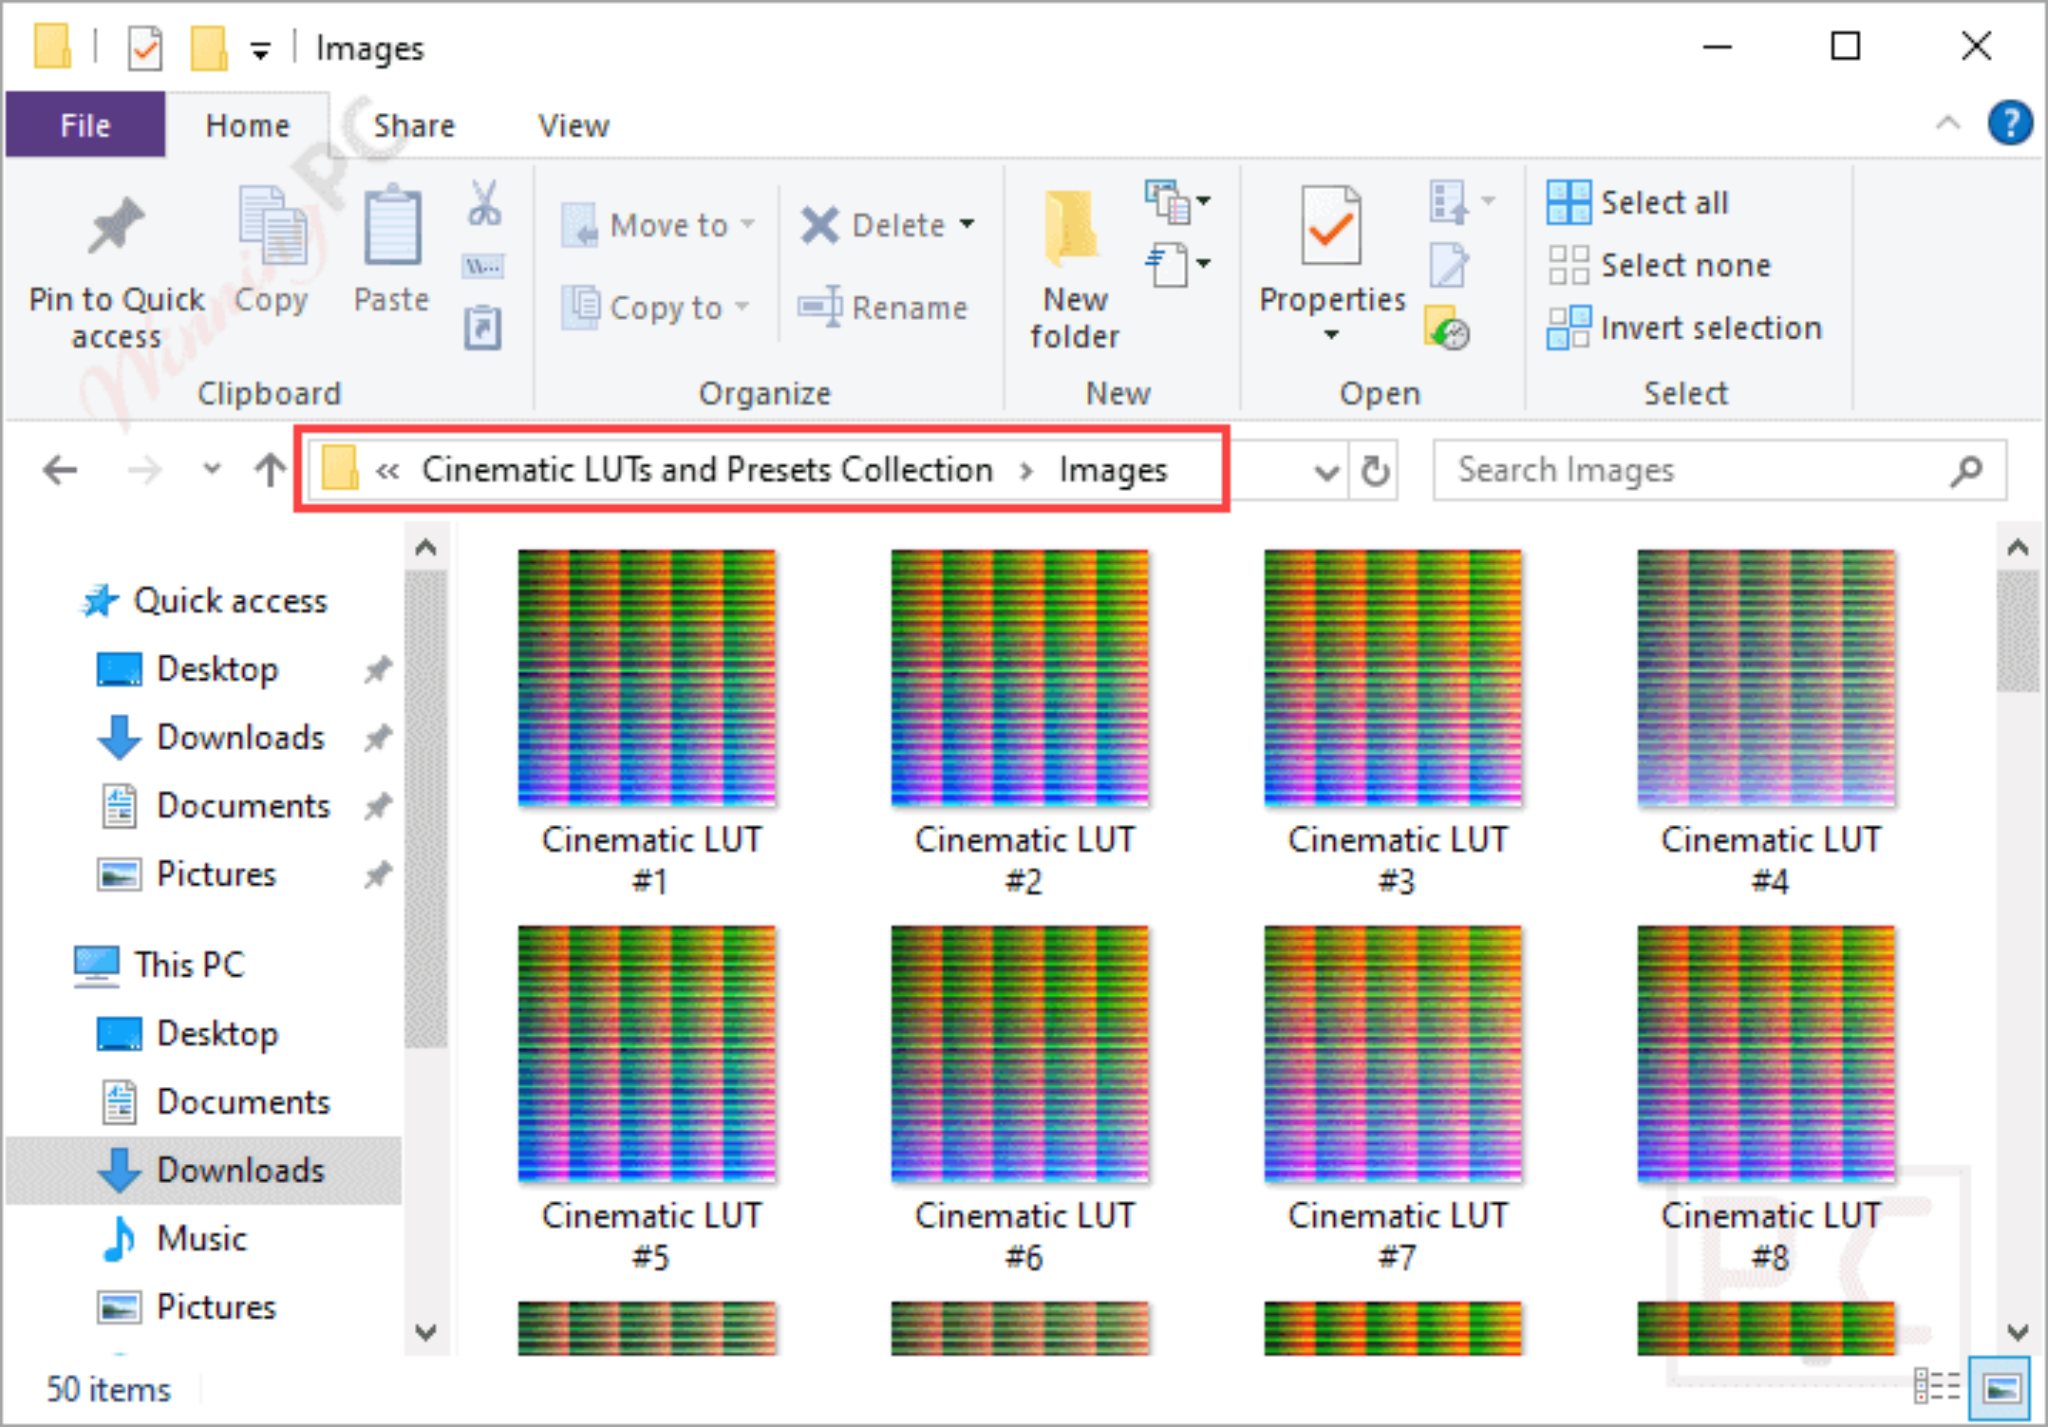Screen dimensions: 2048x1427
Task: Click Invert selection in the Select group
Action: point(1685,328)
